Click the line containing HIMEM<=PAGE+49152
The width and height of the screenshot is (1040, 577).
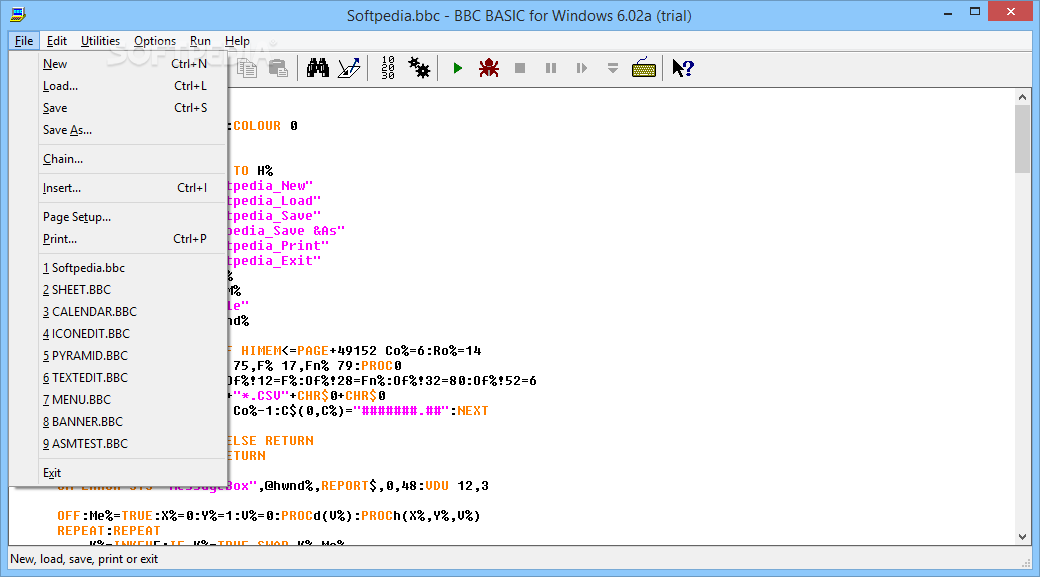click(x=355, y=350)
